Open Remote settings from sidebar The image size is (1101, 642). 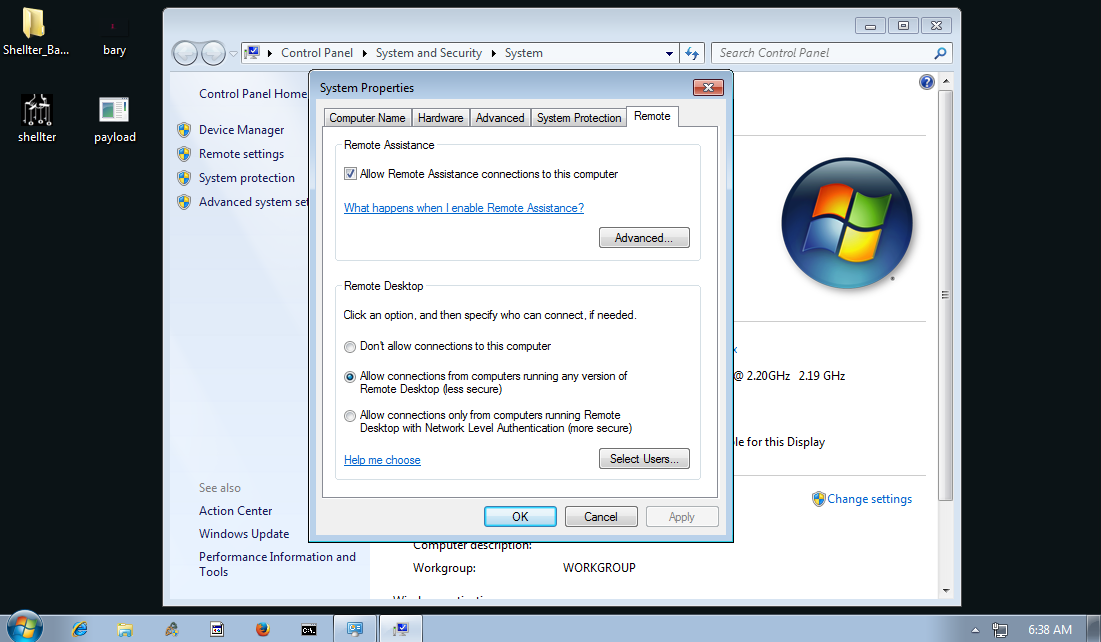(x=242, y=154)
